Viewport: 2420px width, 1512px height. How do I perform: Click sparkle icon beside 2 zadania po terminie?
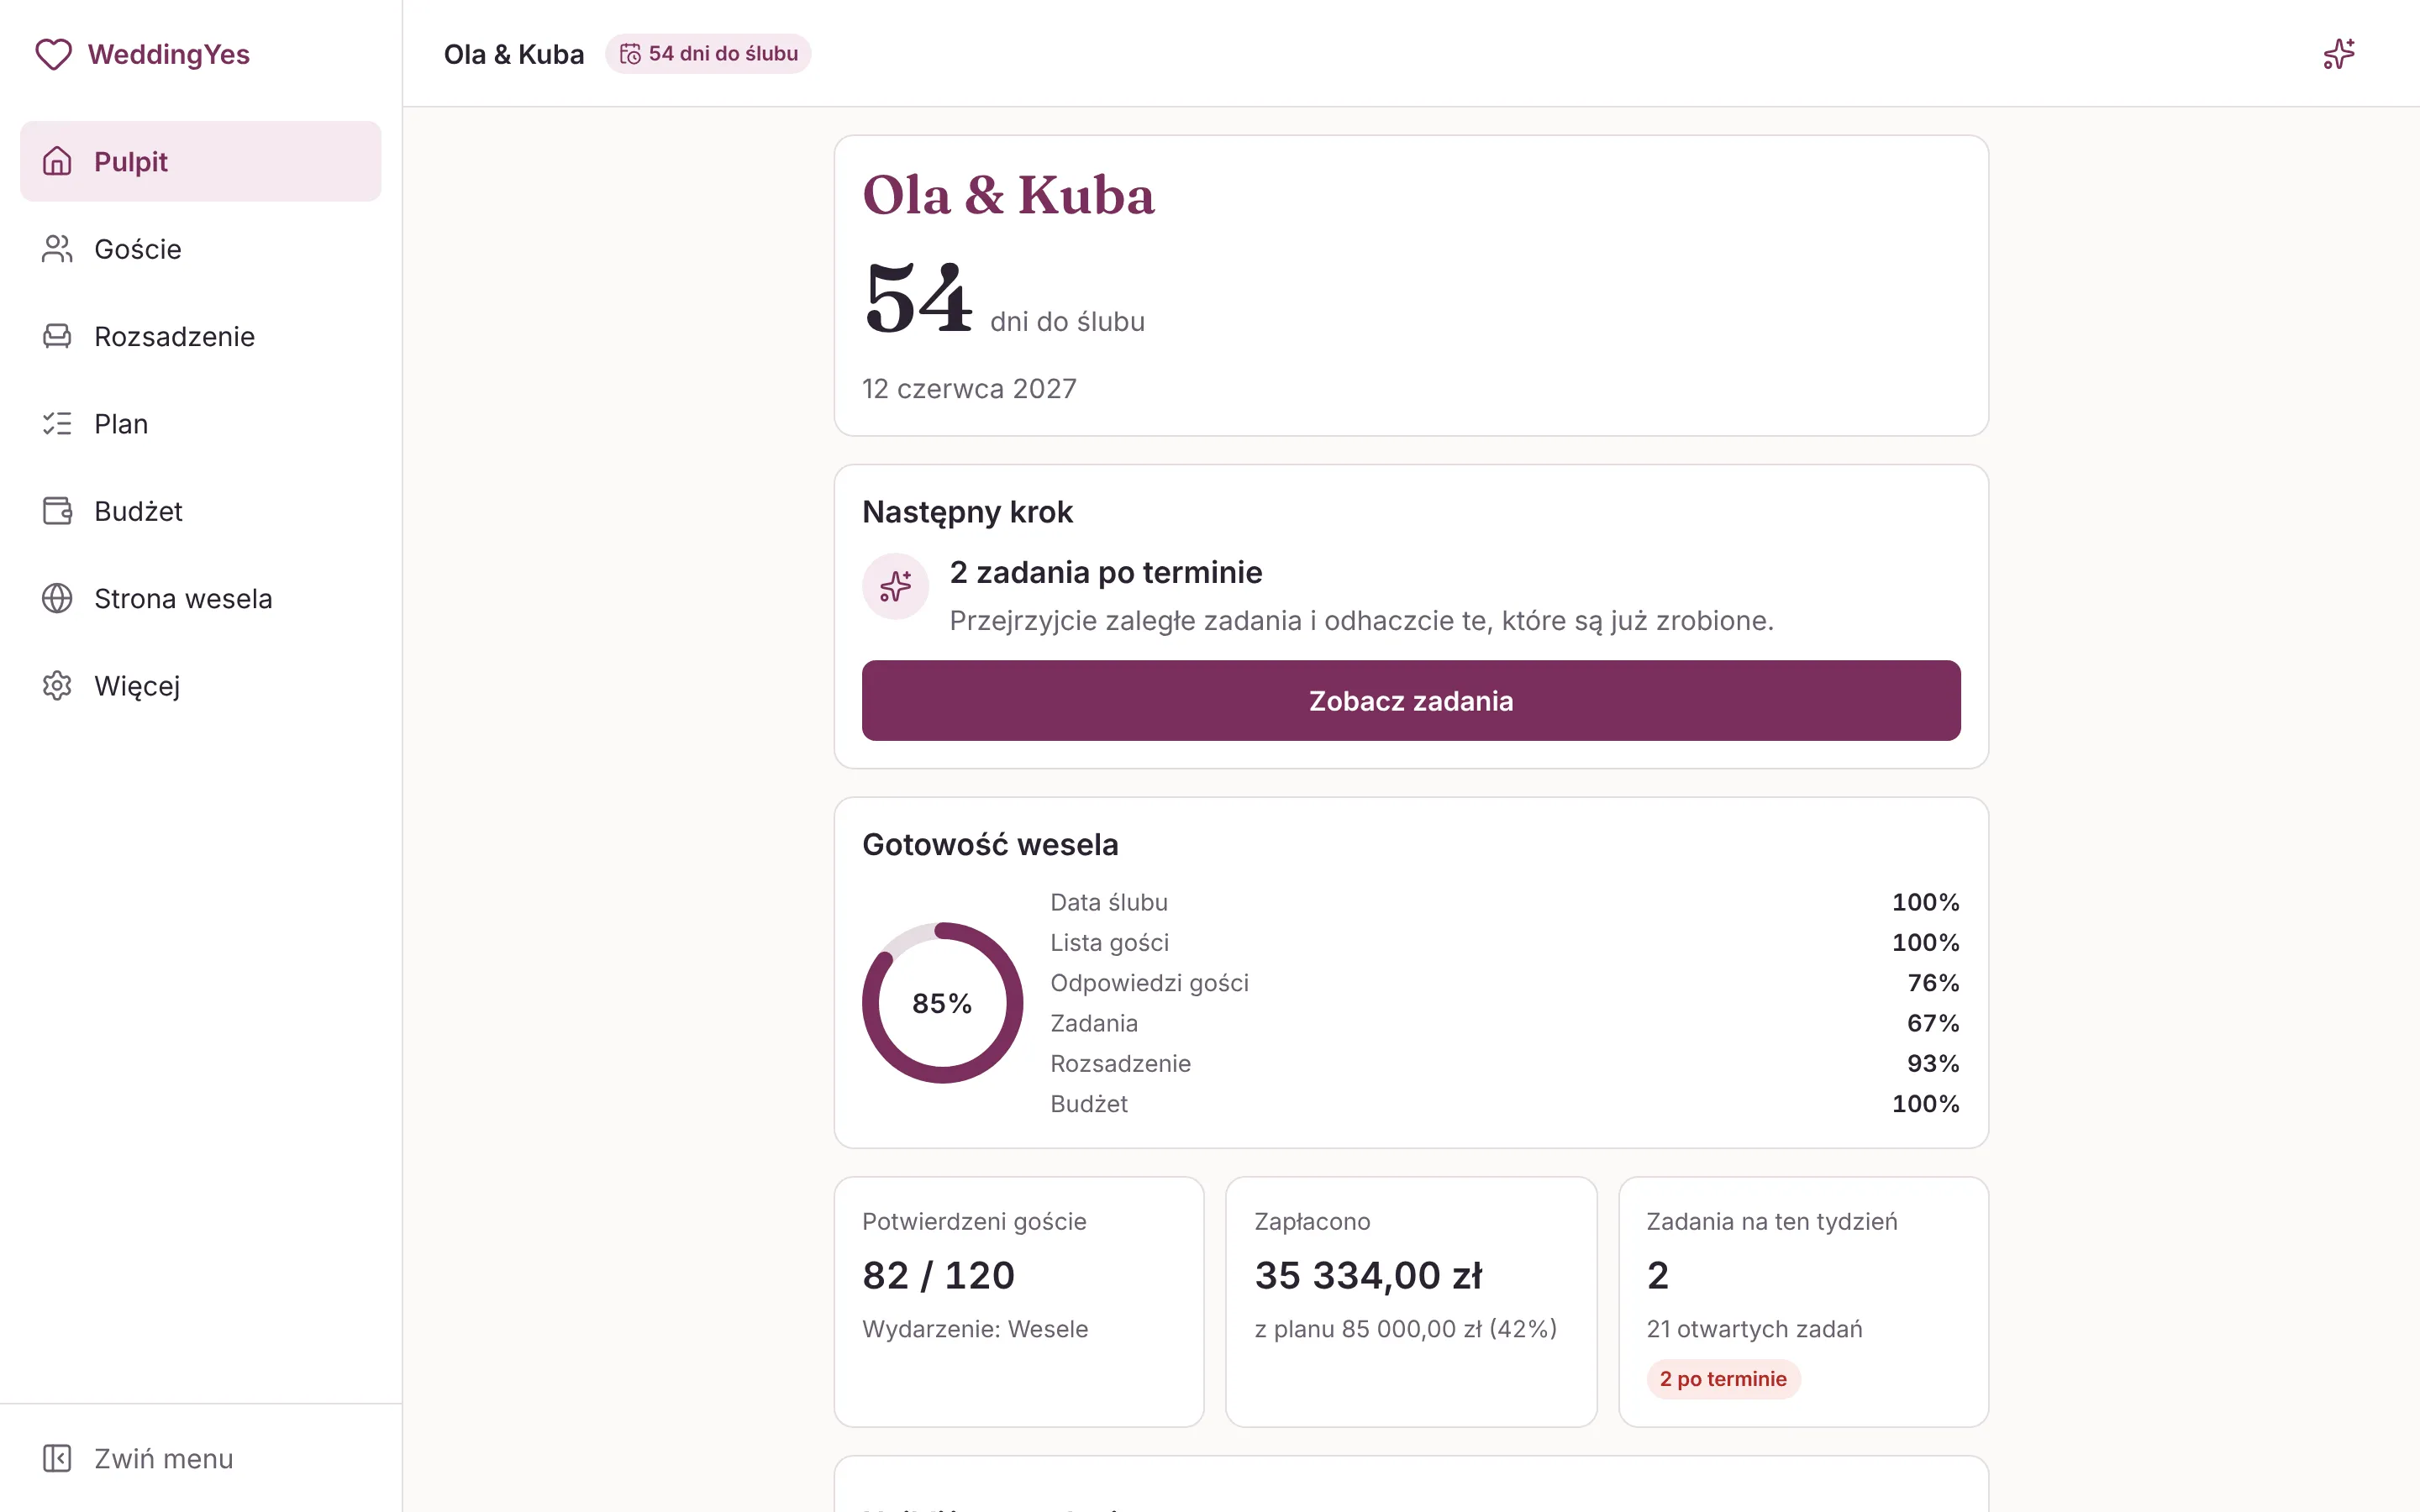click(x=895, y=586)
